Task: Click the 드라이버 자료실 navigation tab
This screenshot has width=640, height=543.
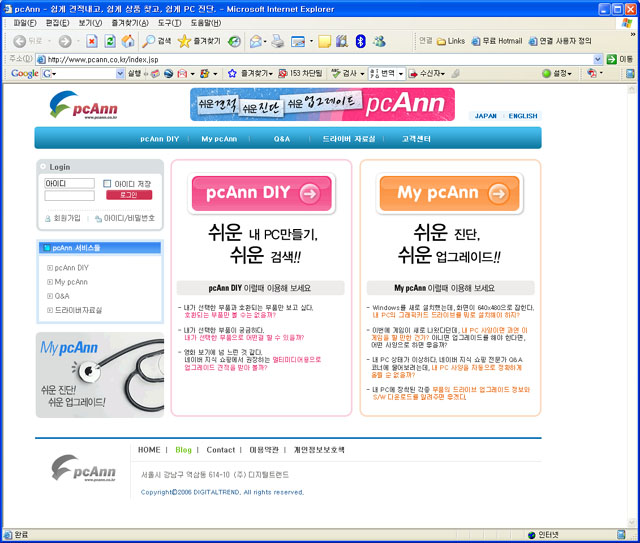Action: pyautogui.click(x=349, y=139)
